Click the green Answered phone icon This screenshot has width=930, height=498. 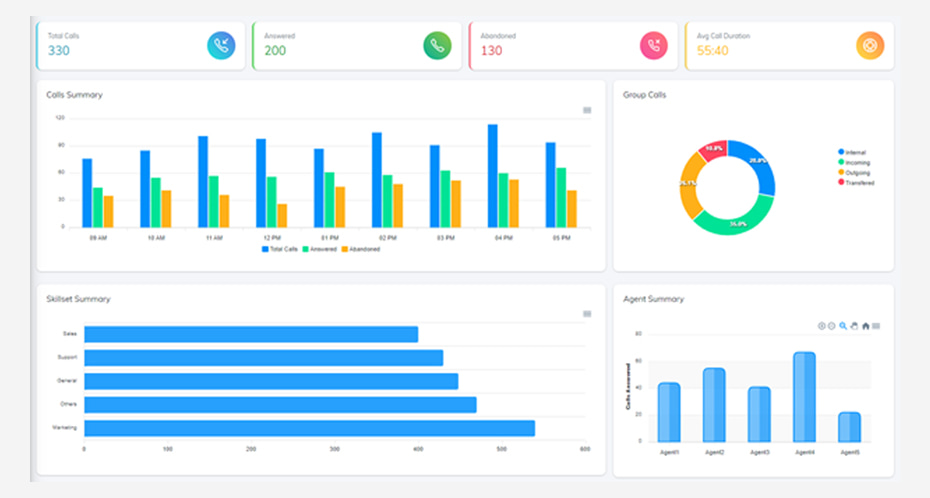coord(437,46)
